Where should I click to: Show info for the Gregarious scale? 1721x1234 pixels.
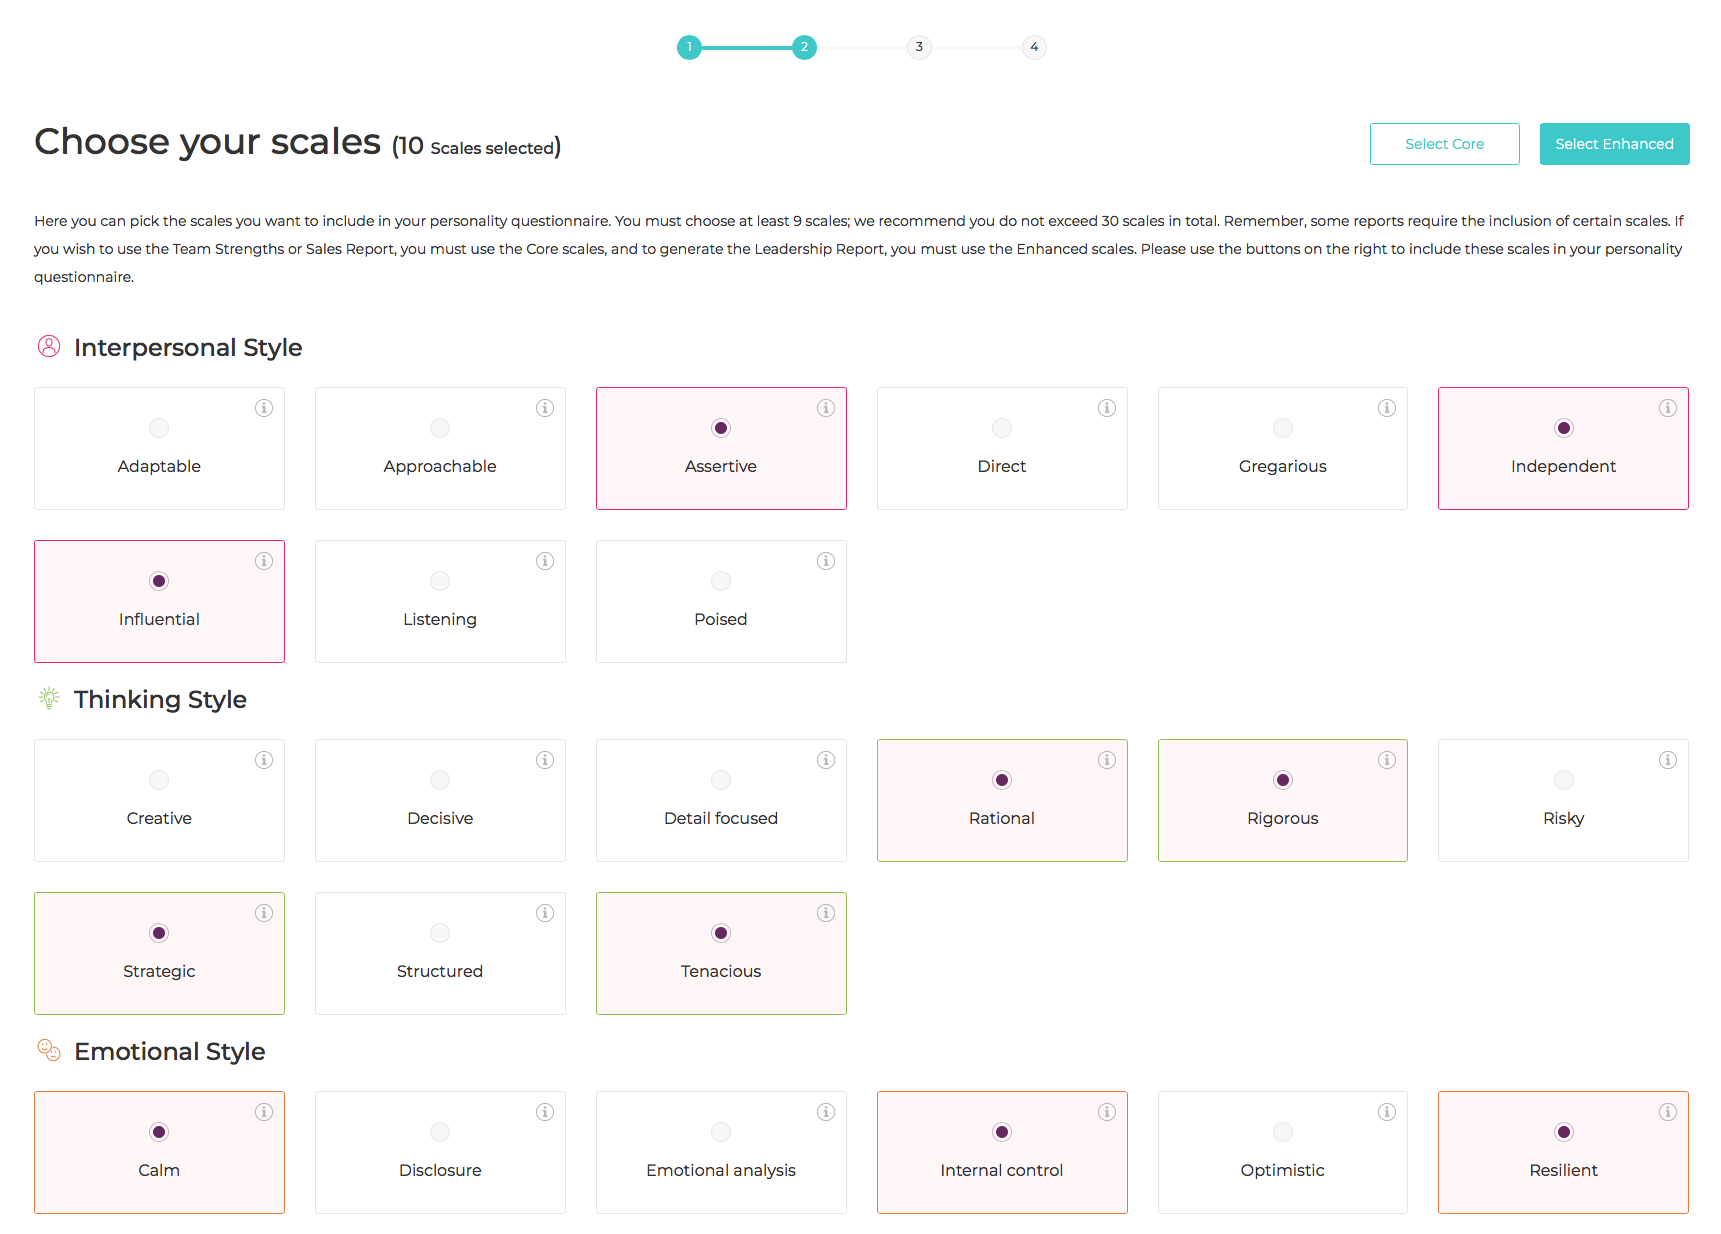[1387, 408]
